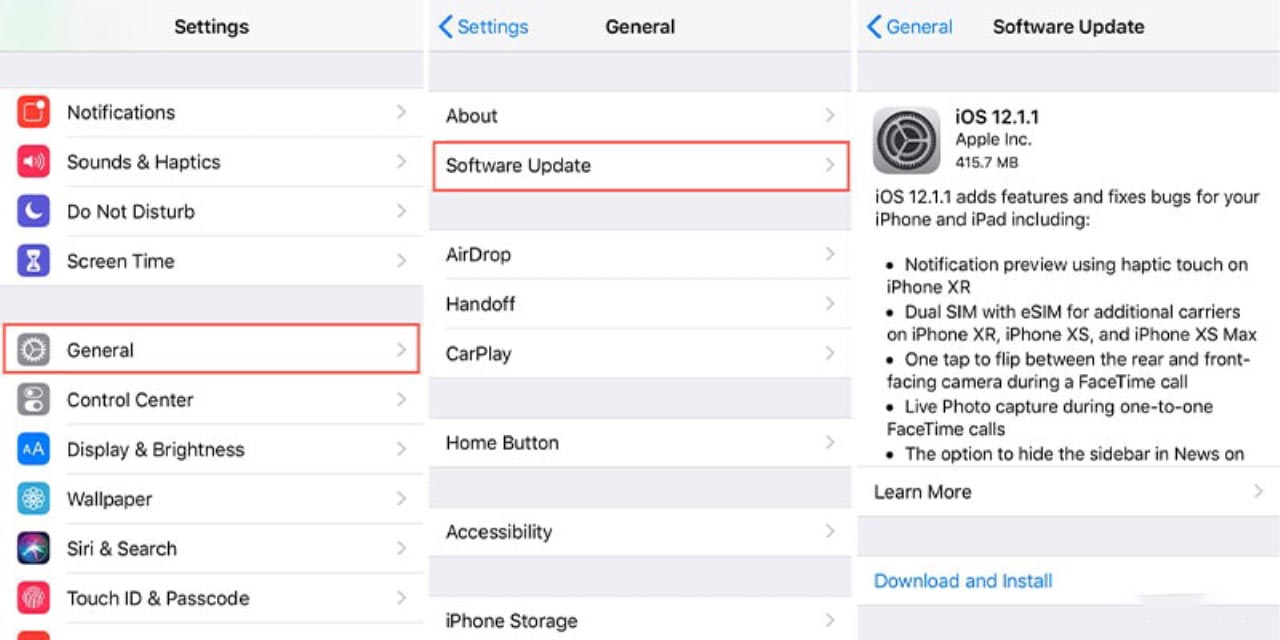
Task: Tap the Display & Brightness AA icon
Action: click(x=34, y=449)
